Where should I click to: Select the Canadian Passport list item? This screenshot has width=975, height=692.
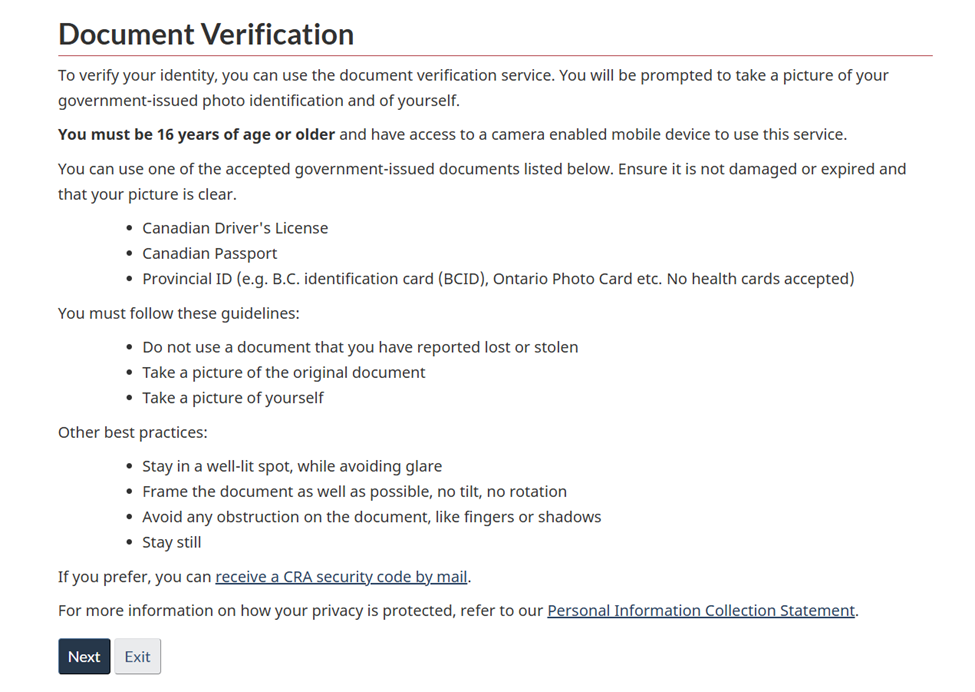[210, 254]
